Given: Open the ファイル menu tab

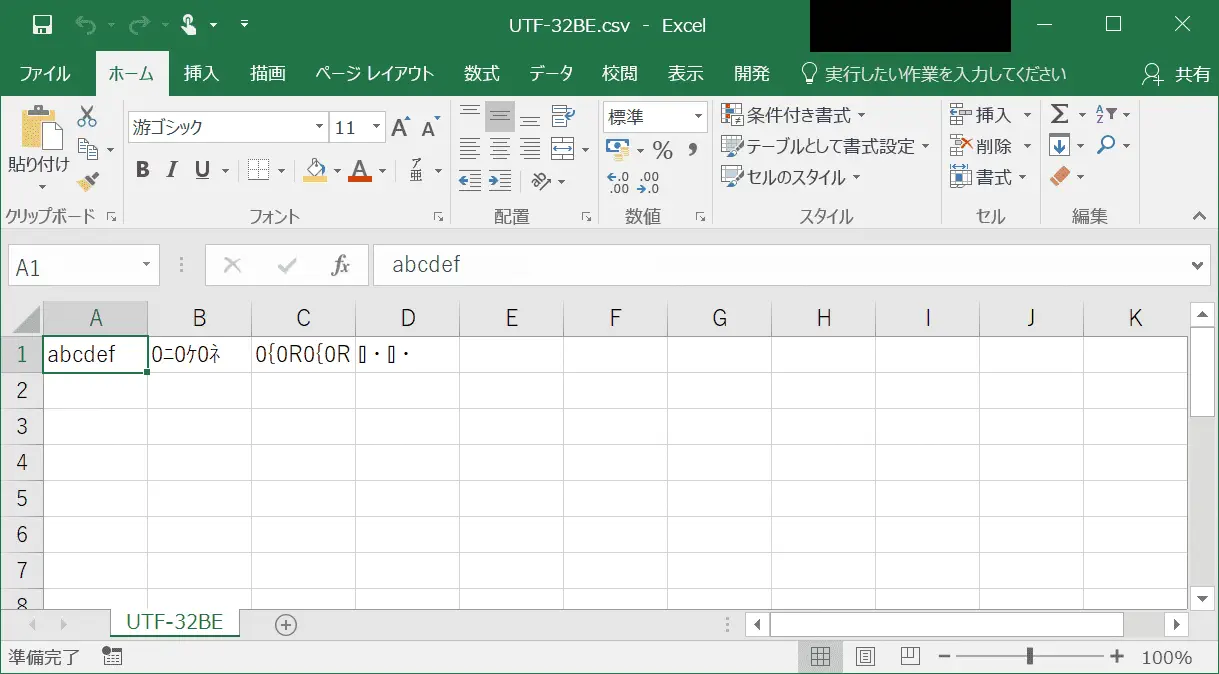Looking at the screenshot, I should tap(45, 74).
